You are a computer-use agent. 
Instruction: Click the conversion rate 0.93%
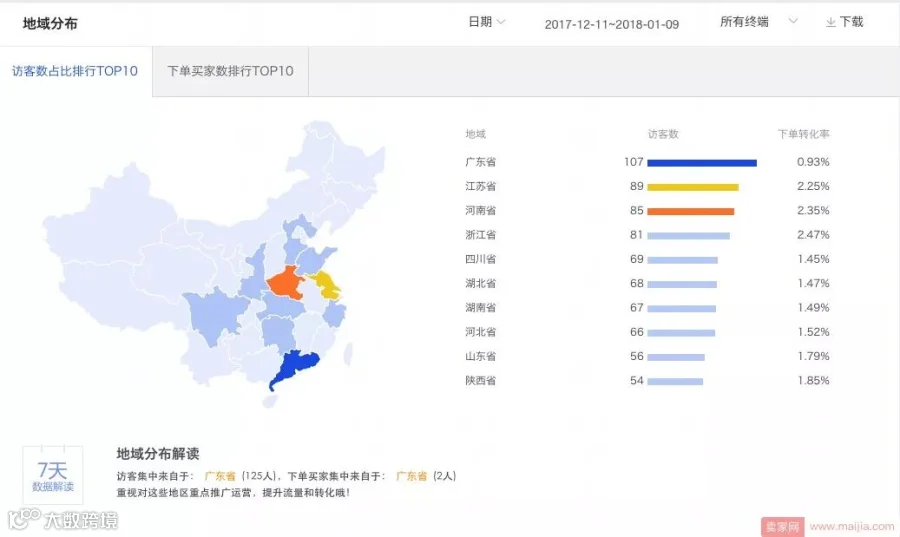[813, 162]
